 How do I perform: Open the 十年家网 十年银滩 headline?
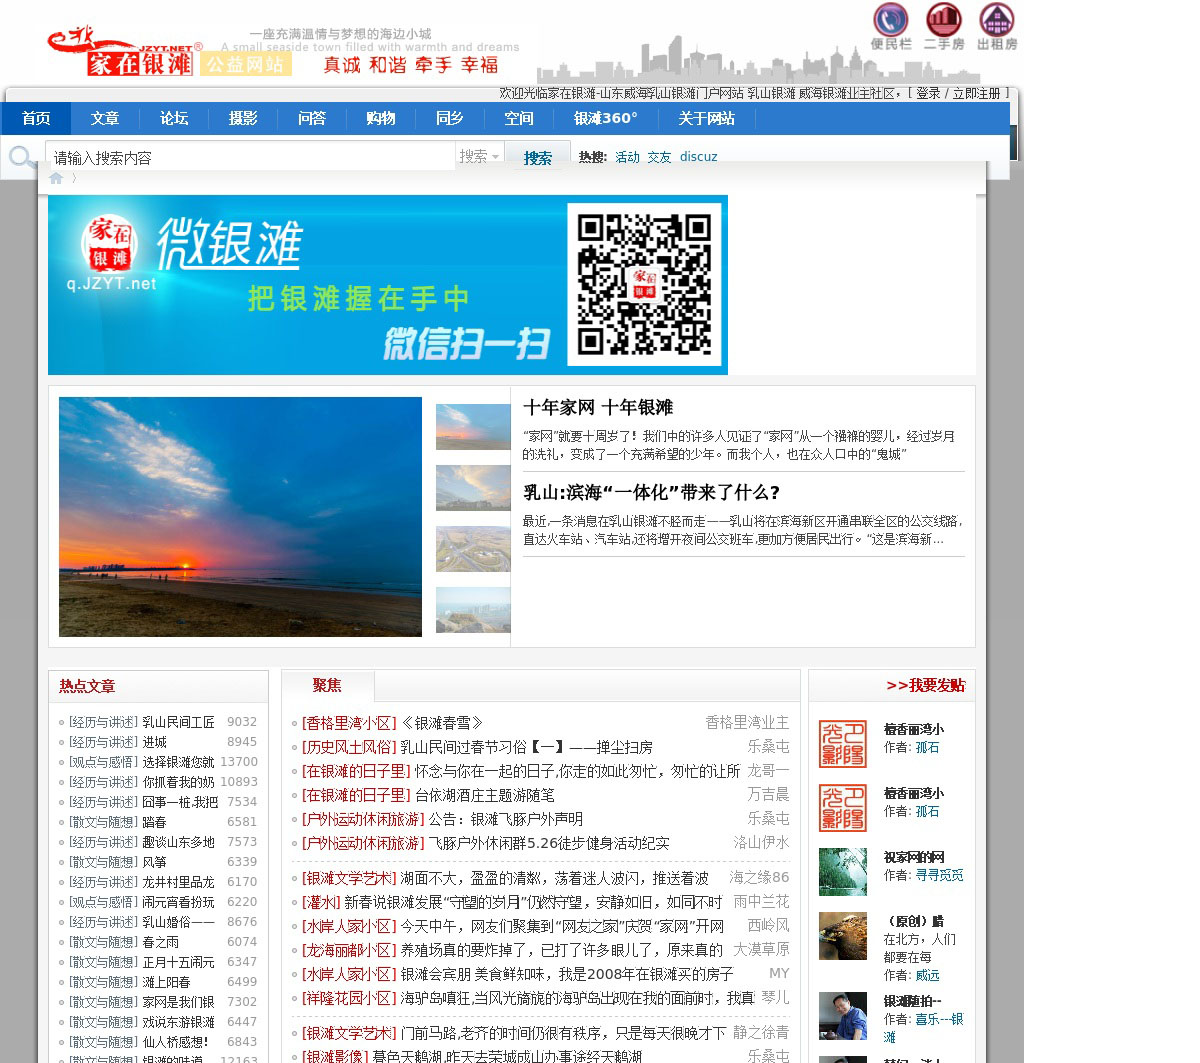click(x=598, y=407)
